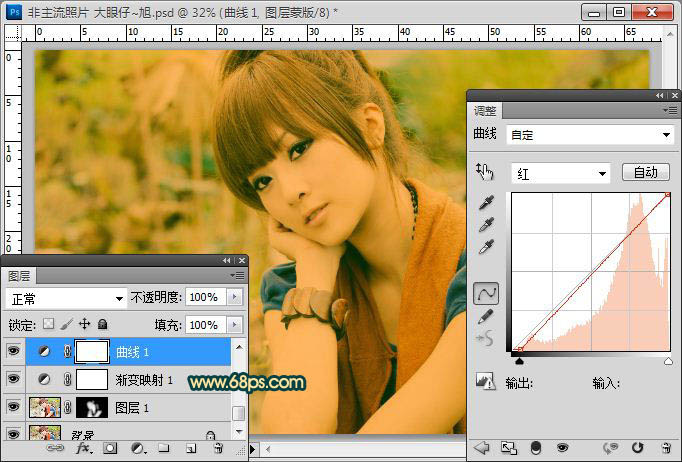682x462 pixels.
Task: Hide the 曲线 1 layer
Action: coord(13,351)
